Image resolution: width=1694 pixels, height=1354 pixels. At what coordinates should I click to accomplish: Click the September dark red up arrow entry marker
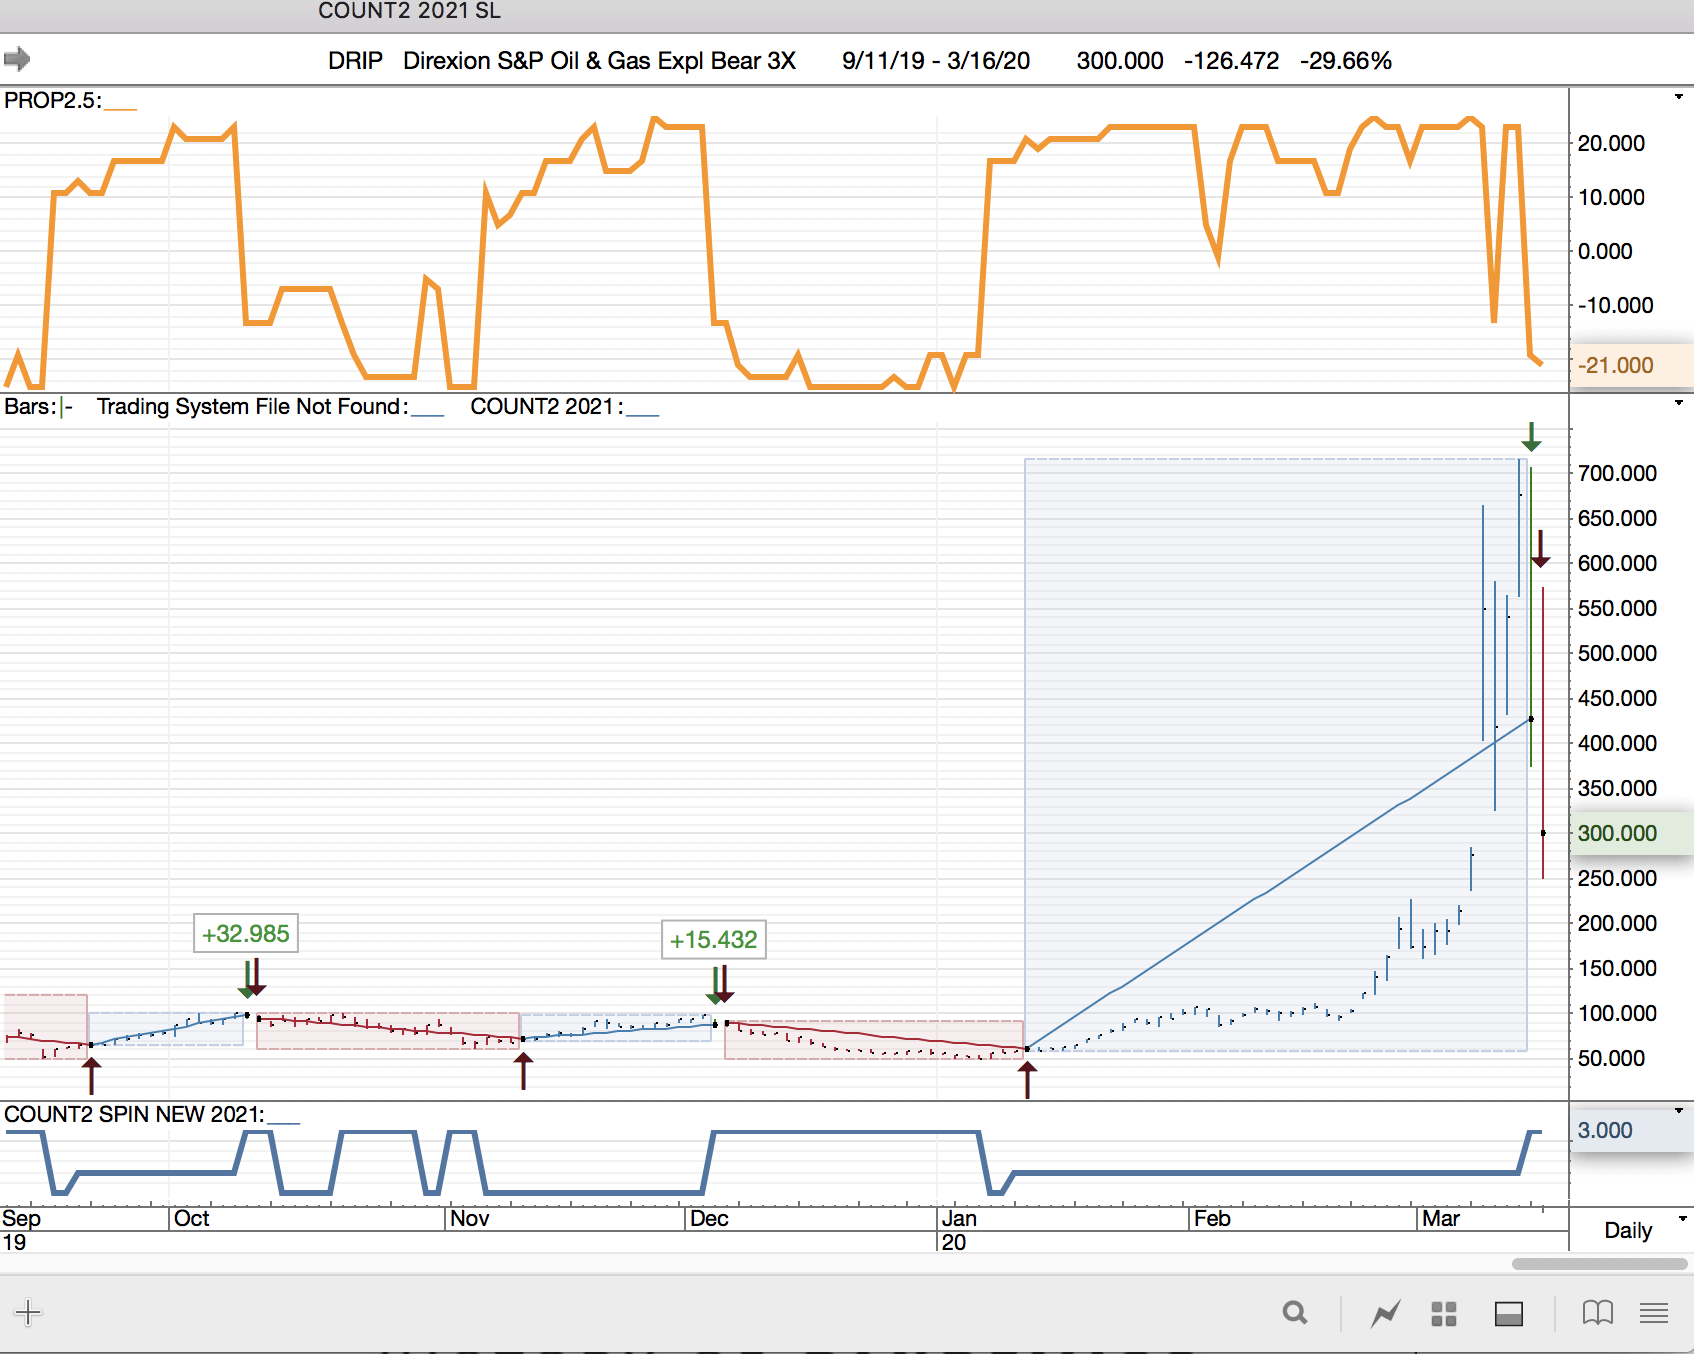[91, 1076]
